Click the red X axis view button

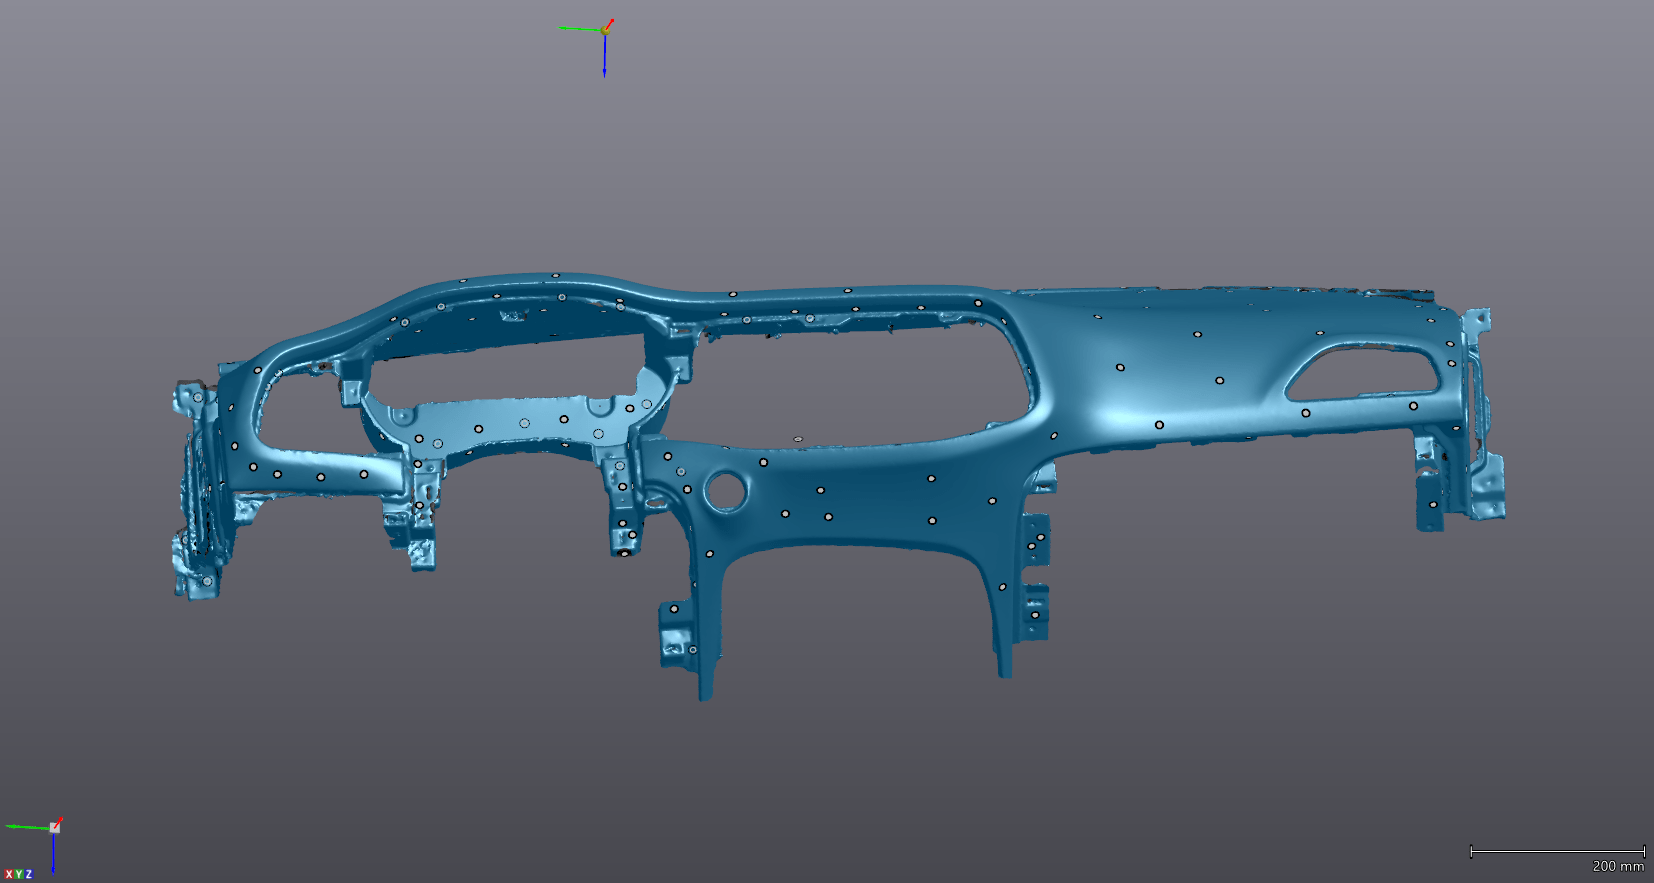pyautogui.click(x=8, y=875)
